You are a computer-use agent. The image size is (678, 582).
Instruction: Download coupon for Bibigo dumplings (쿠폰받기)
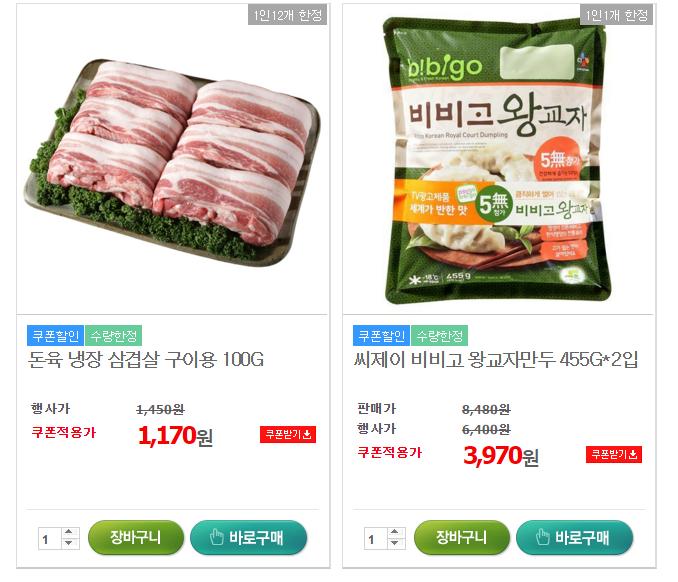[x=614, y=454]
